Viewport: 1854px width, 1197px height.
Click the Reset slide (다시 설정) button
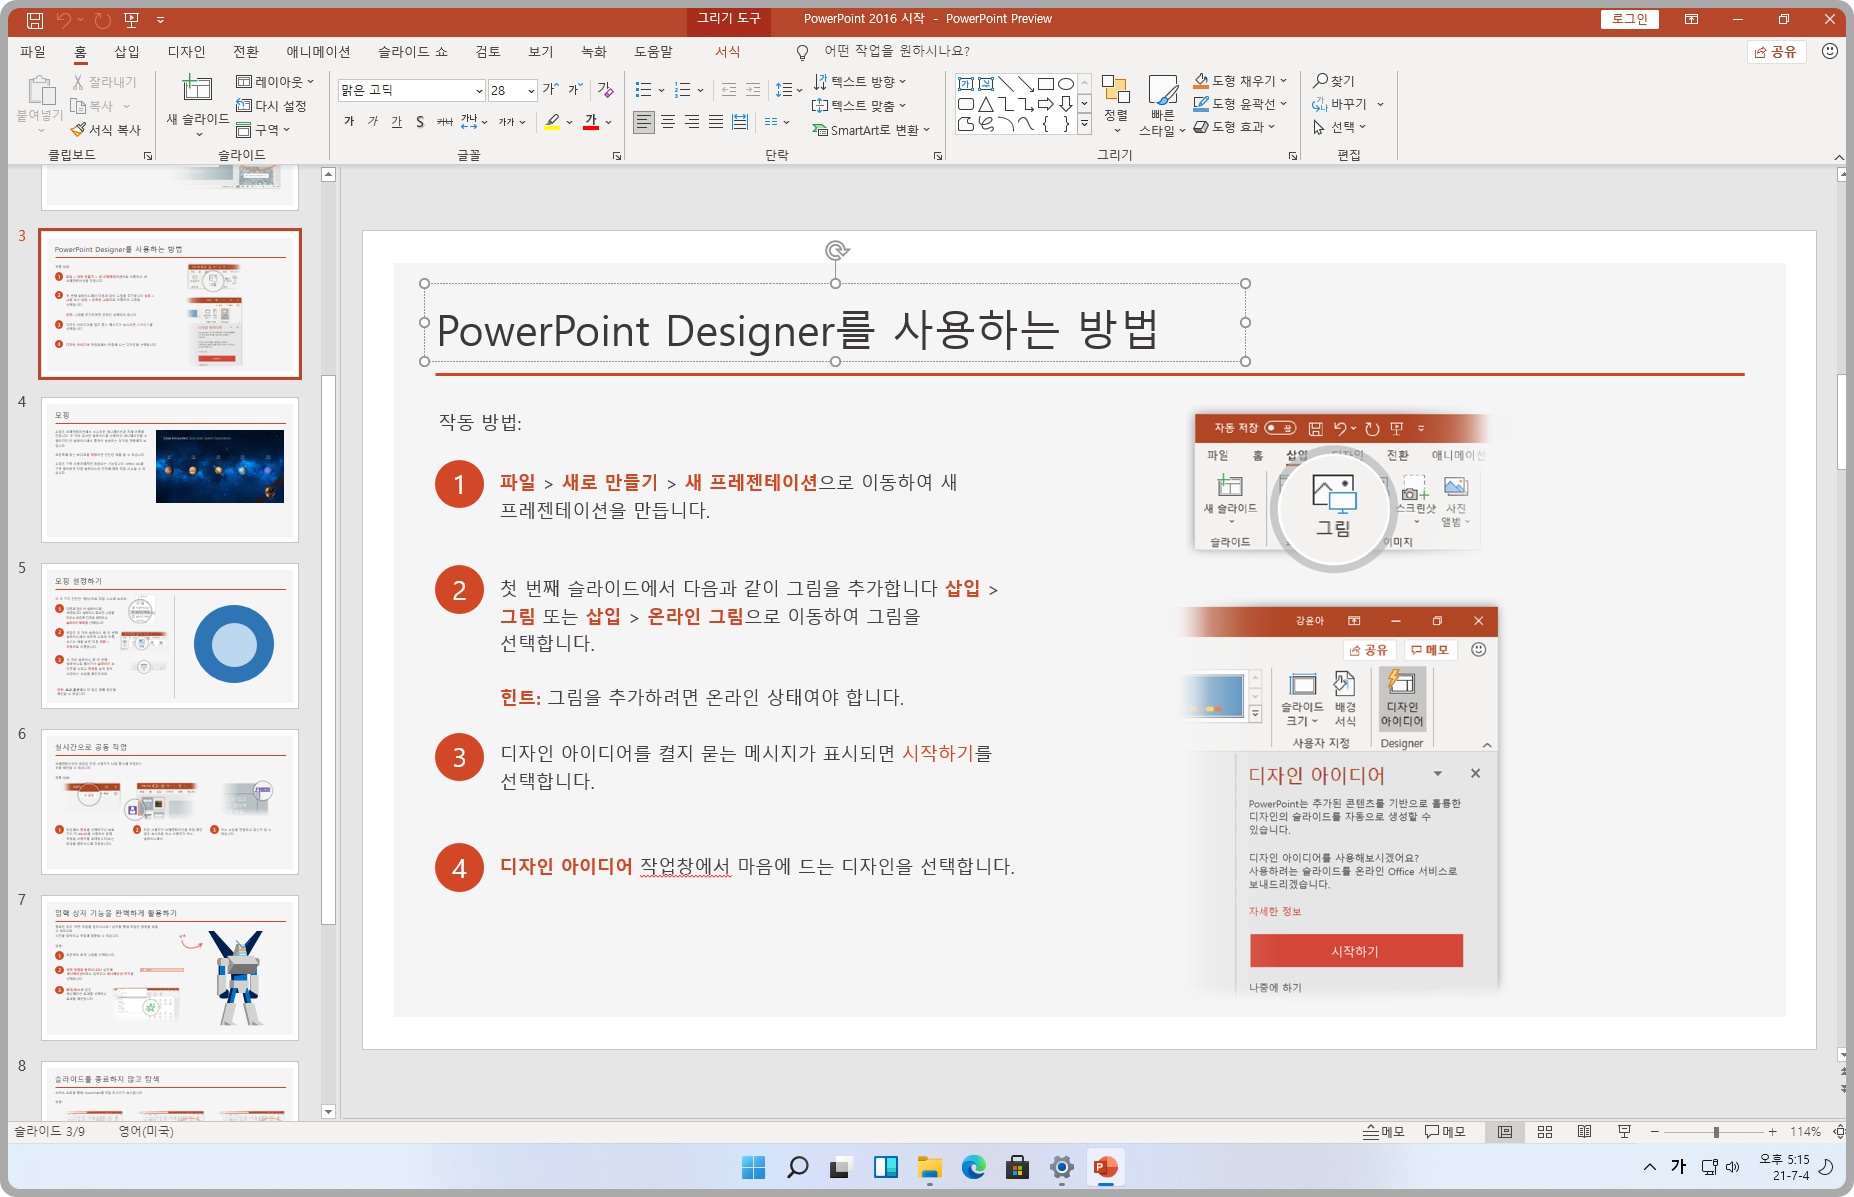[271, 106]
